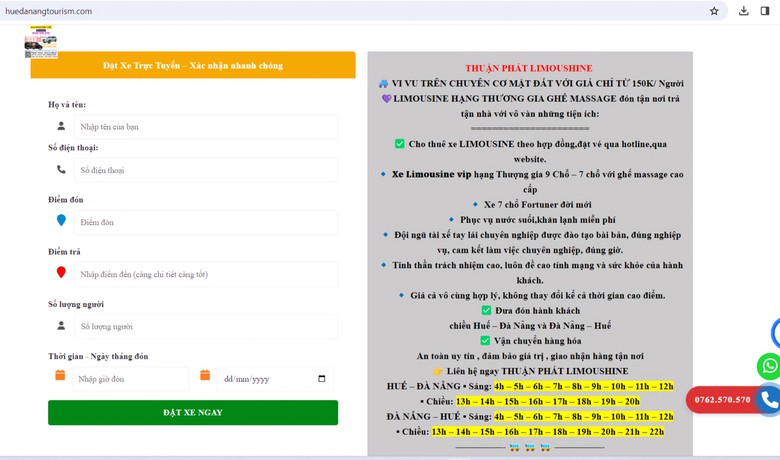Click the 'Nhập giờ đón' pickup time field
Image resolution: width=780 pixels, height=460 pixels.
pos(130,379)
